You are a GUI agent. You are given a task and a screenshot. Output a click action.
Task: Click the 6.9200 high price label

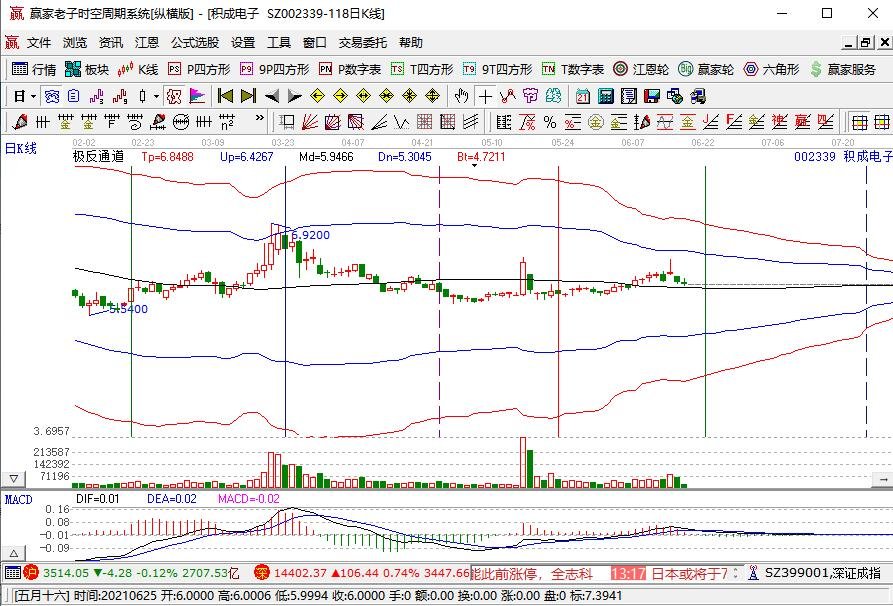pyautogui.click(x=311, y=235)
